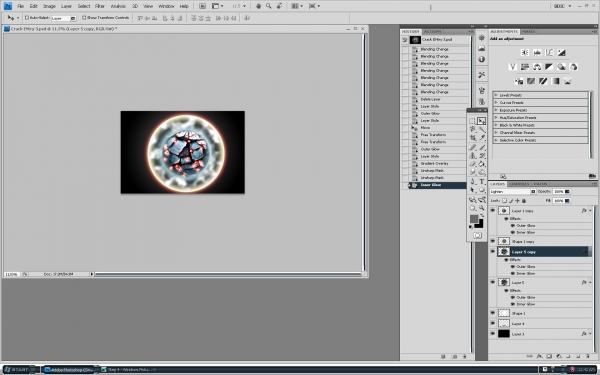Hide the Layer 4 layer
The height and width of the screenshot is (375, 600).
492,323
